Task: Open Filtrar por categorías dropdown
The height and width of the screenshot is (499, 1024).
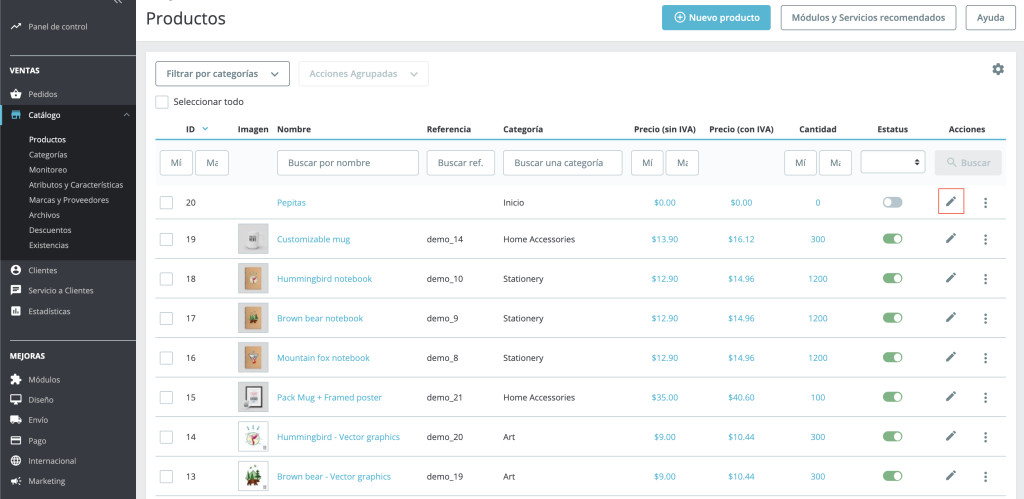Action: (x=222, y=74)
